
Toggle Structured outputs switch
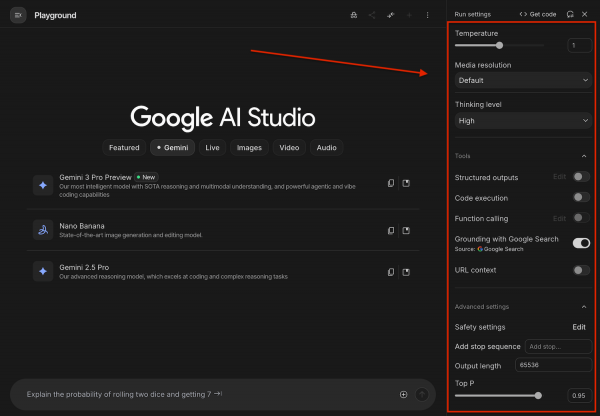pyautogui.click(x=581, y=176)
